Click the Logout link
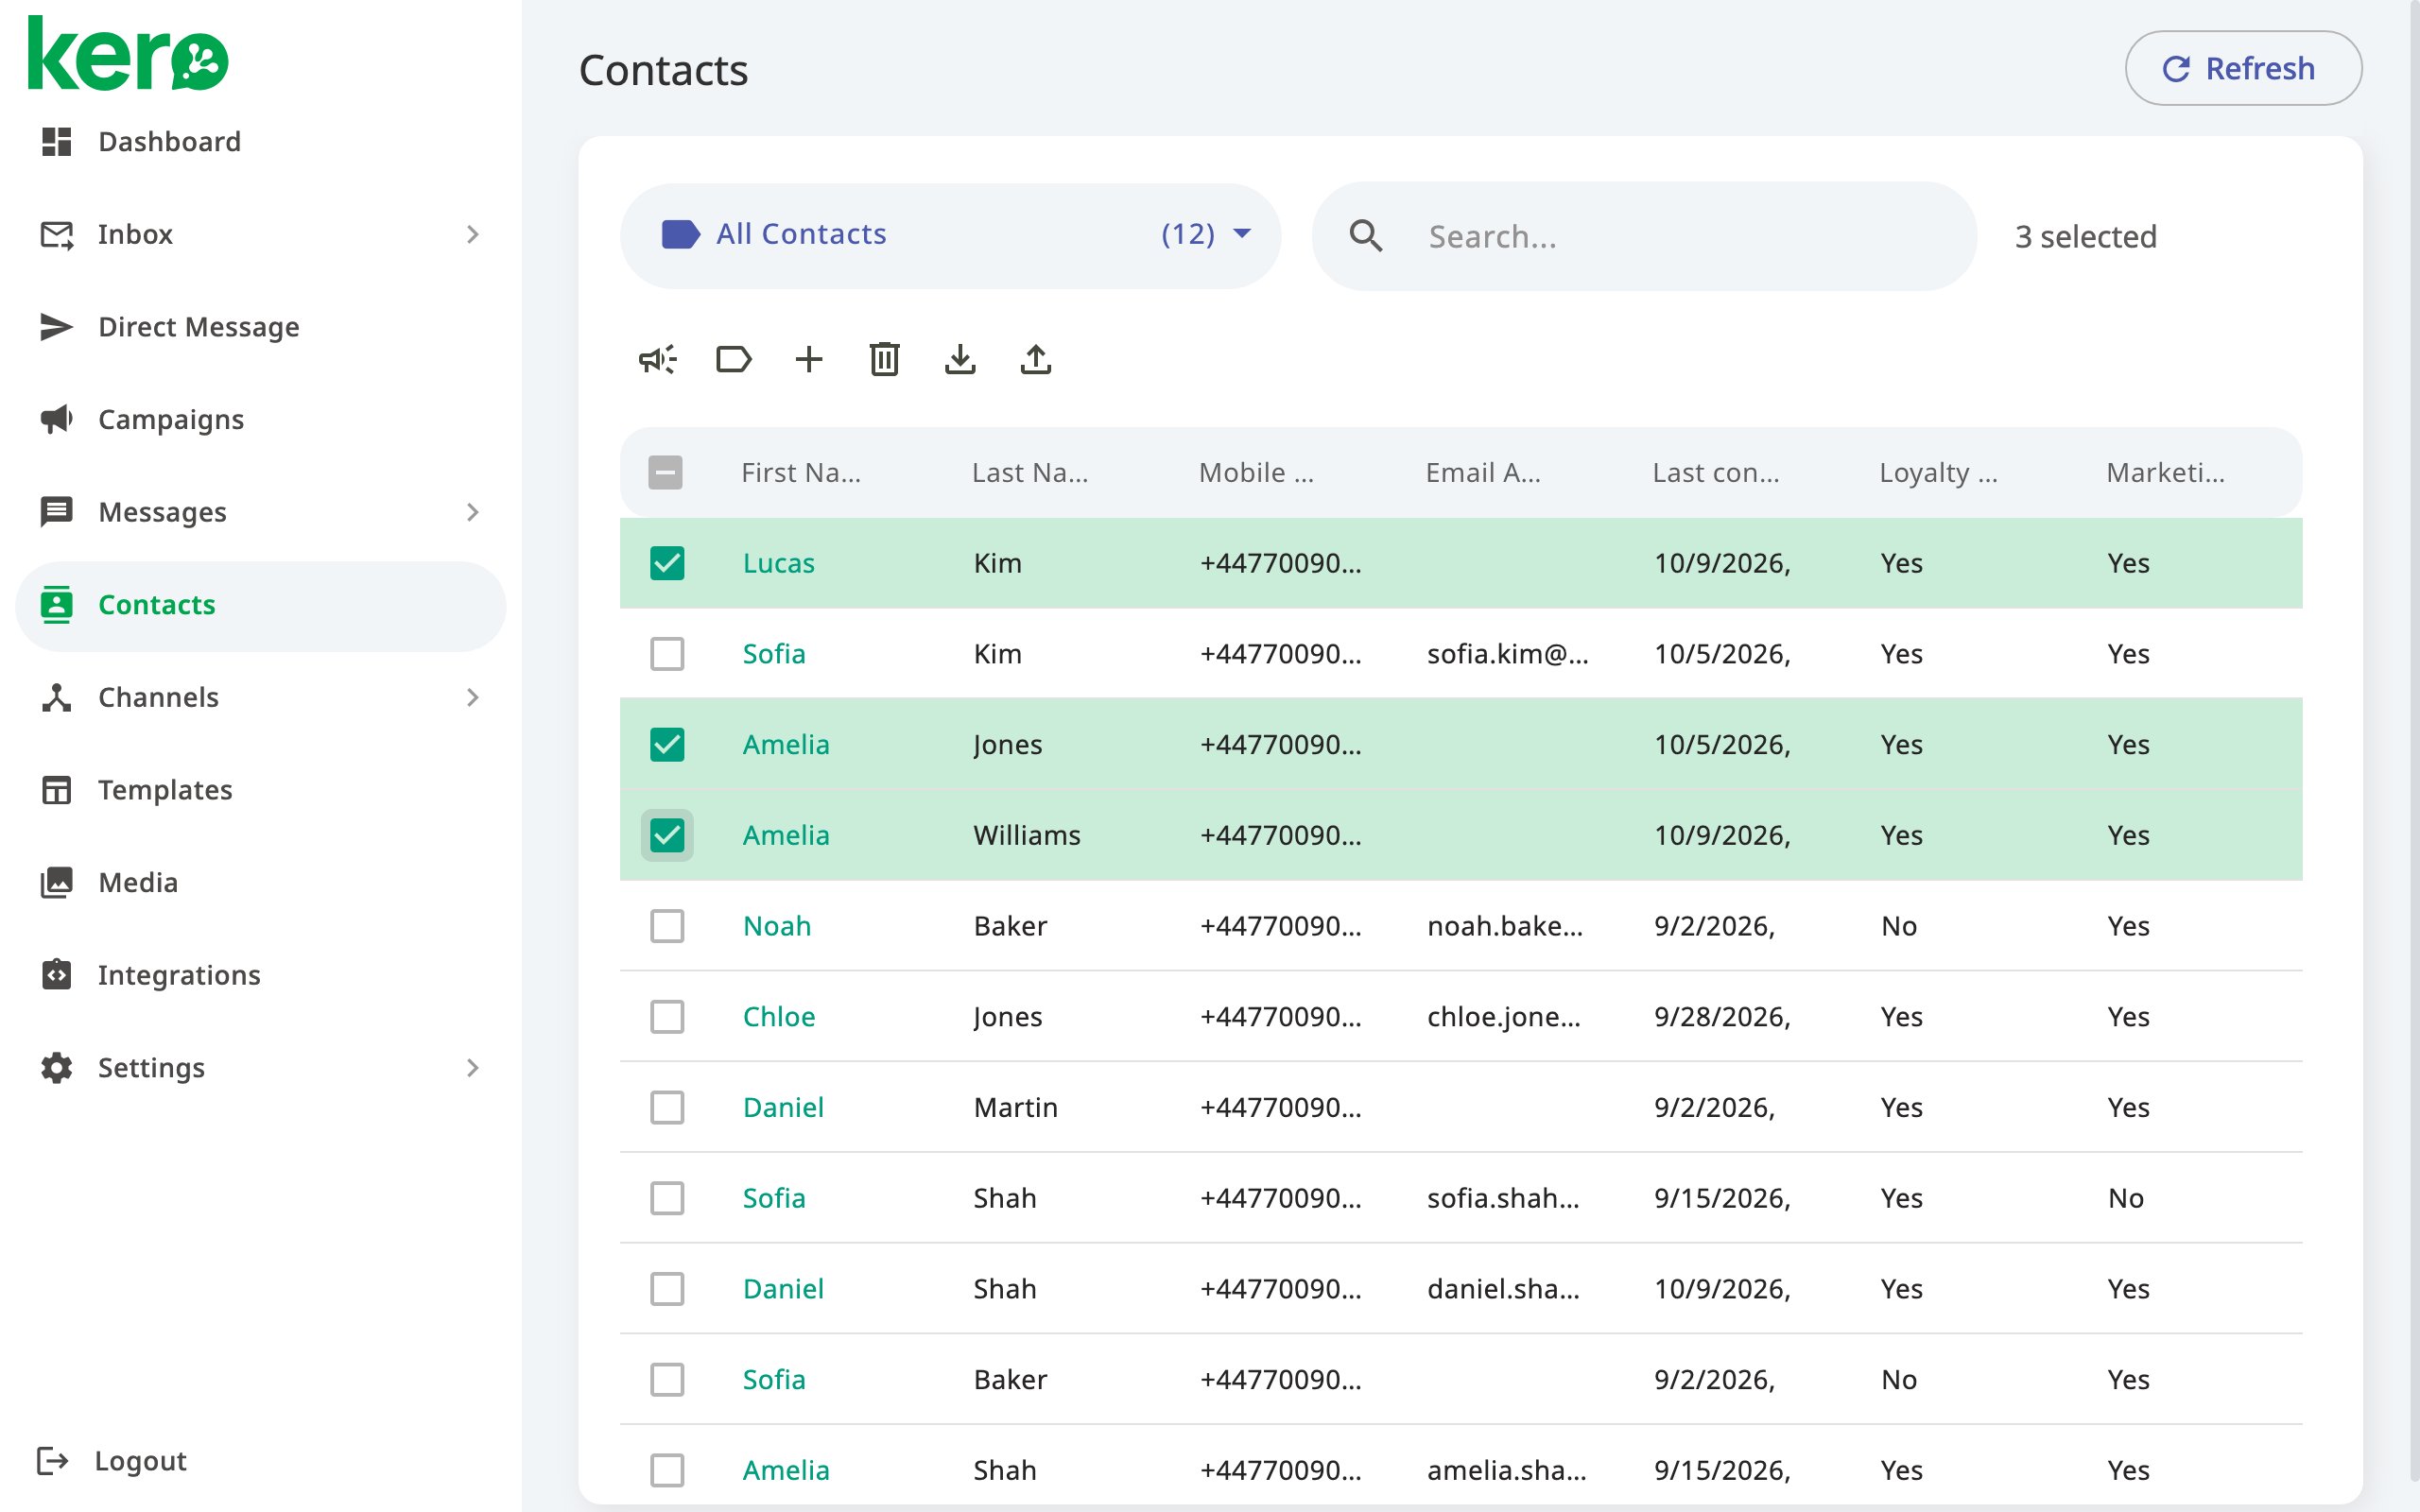 [111, 1461]
